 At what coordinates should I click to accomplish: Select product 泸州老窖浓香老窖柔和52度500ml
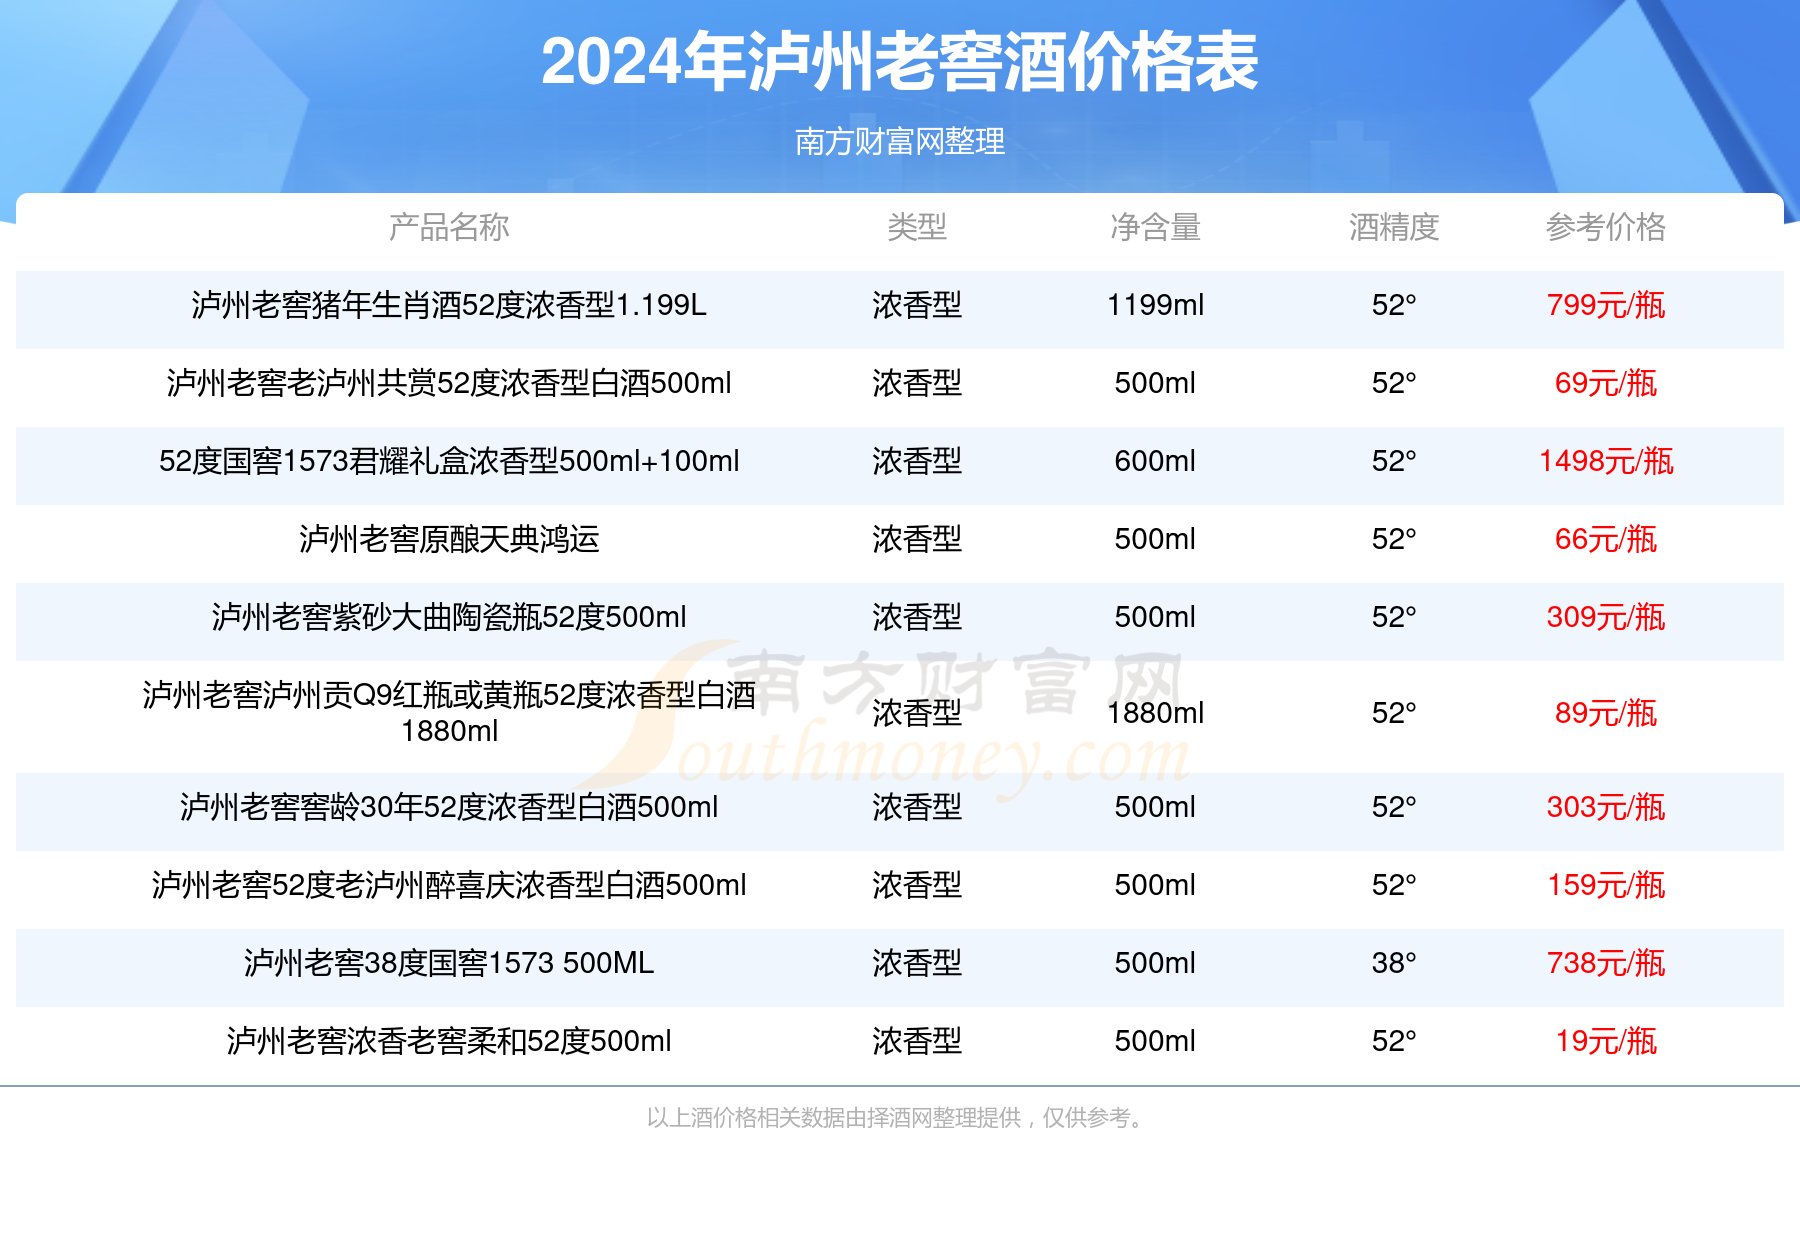click(x=449, y=1041)
